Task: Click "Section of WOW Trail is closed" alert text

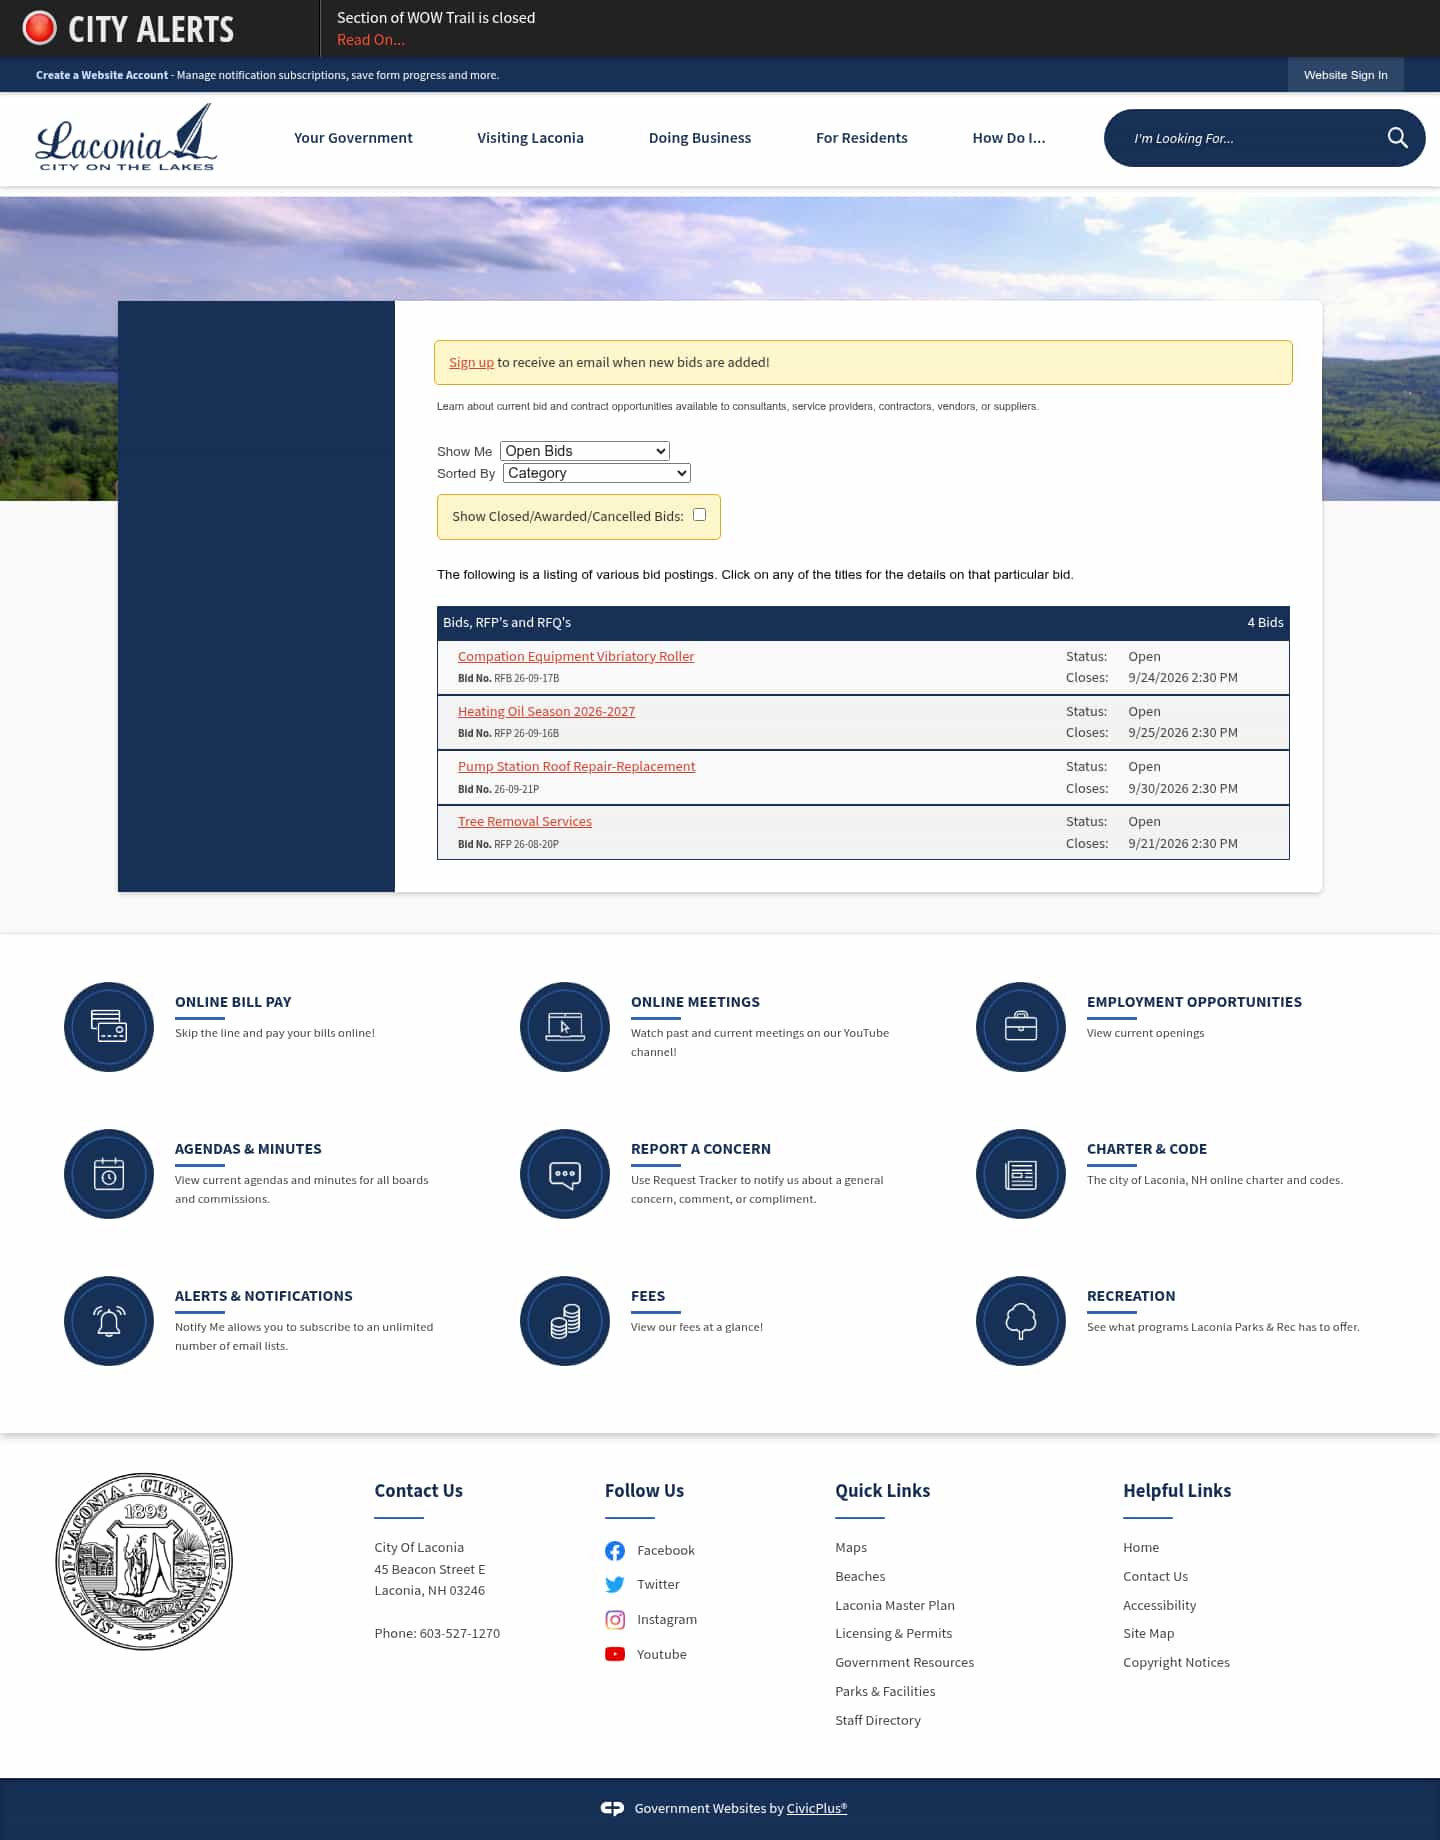Action: coord(436,18)
